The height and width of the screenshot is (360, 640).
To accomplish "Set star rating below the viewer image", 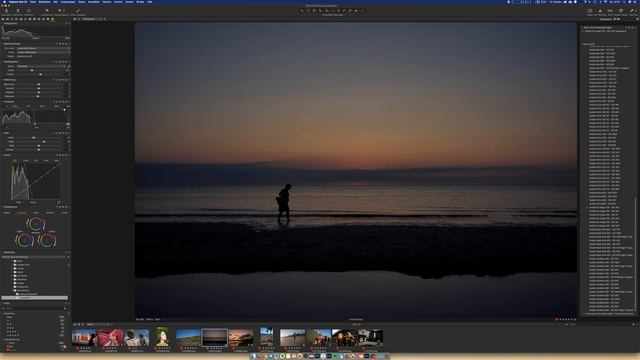I will 568,320.
